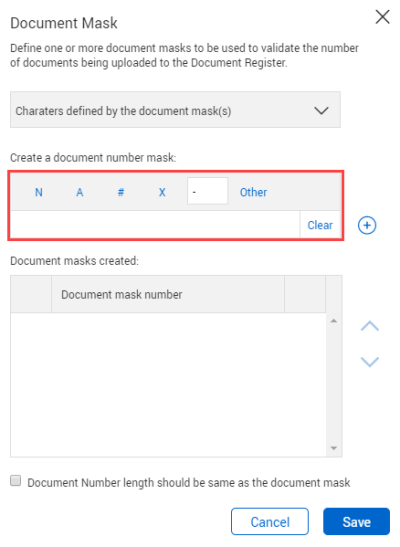Insert the X mask character
This screenshot has height=547, width=400.
pos(162,192)
